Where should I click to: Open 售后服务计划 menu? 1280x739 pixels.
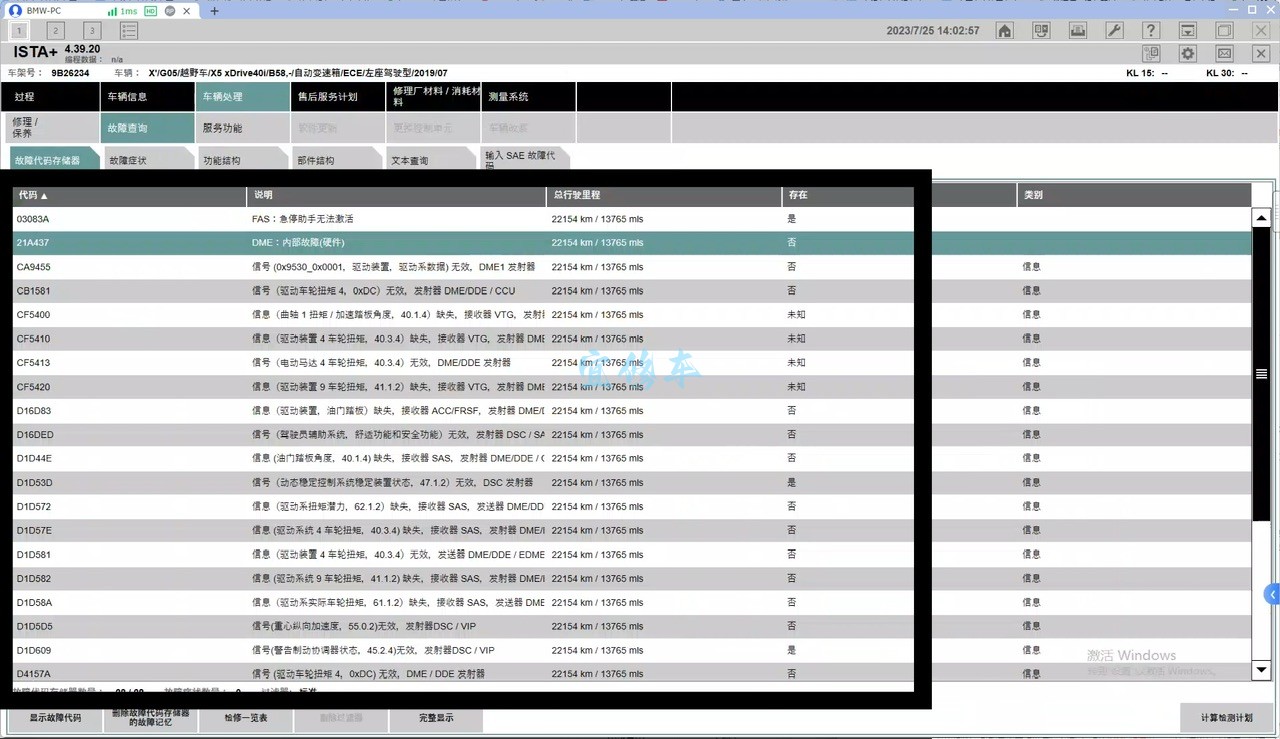tap(338, 97)
